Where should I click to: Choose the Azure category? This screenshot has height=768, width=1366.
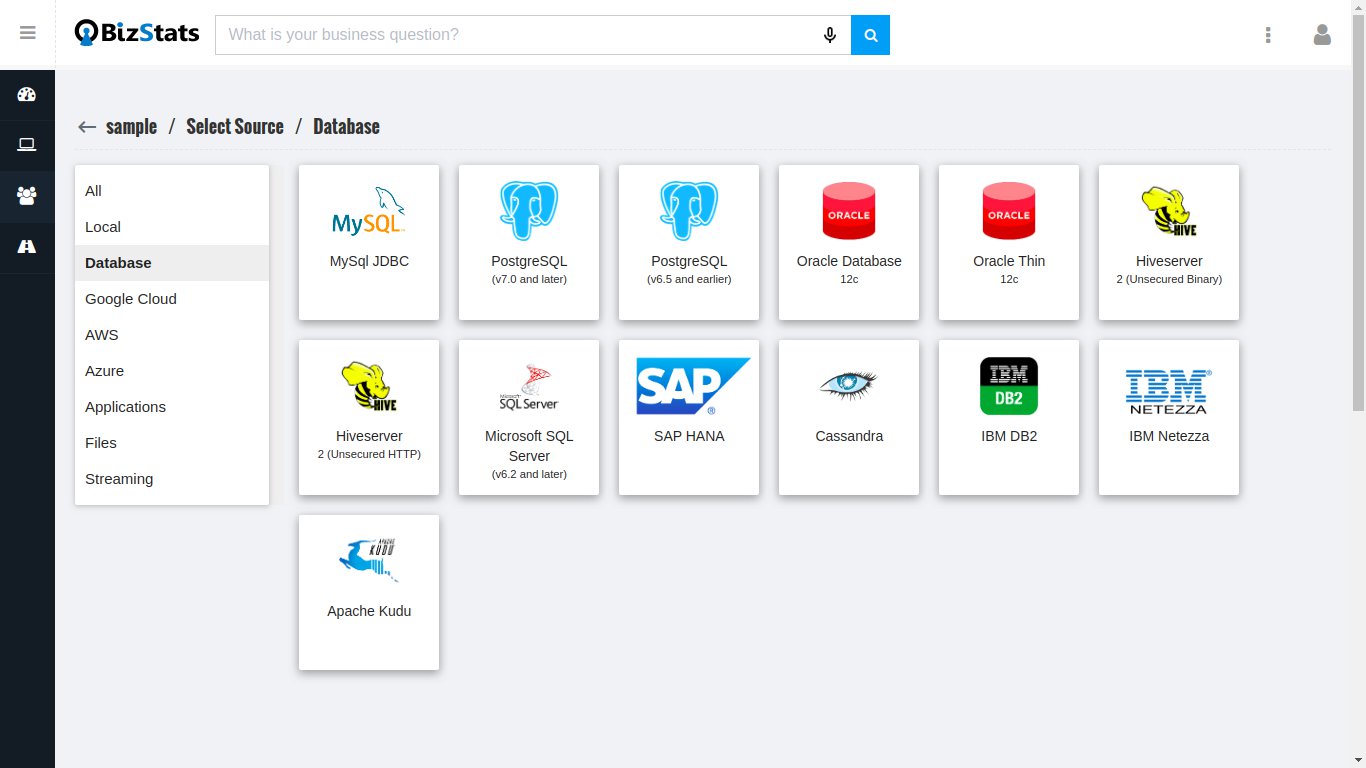(172, 371)
